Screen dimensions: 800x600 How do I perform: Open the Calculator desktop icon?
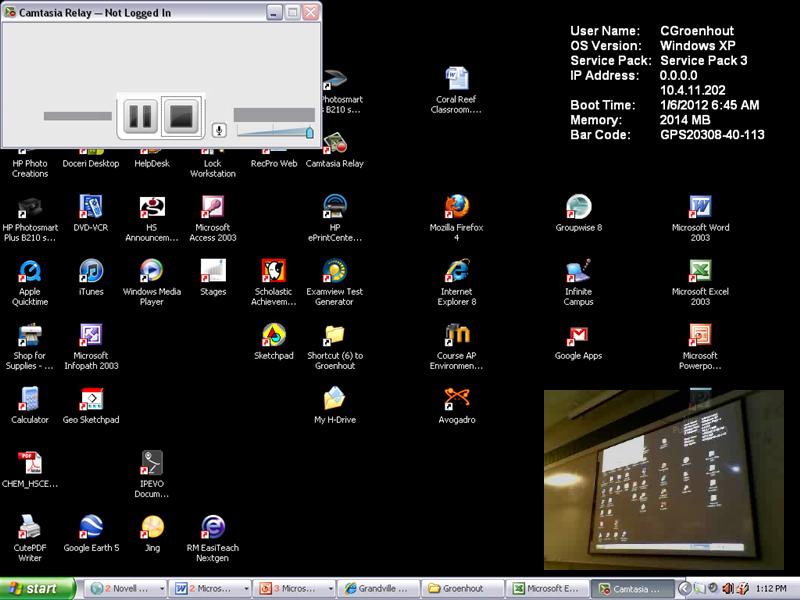pyautogui.click(x=30, y=406)
